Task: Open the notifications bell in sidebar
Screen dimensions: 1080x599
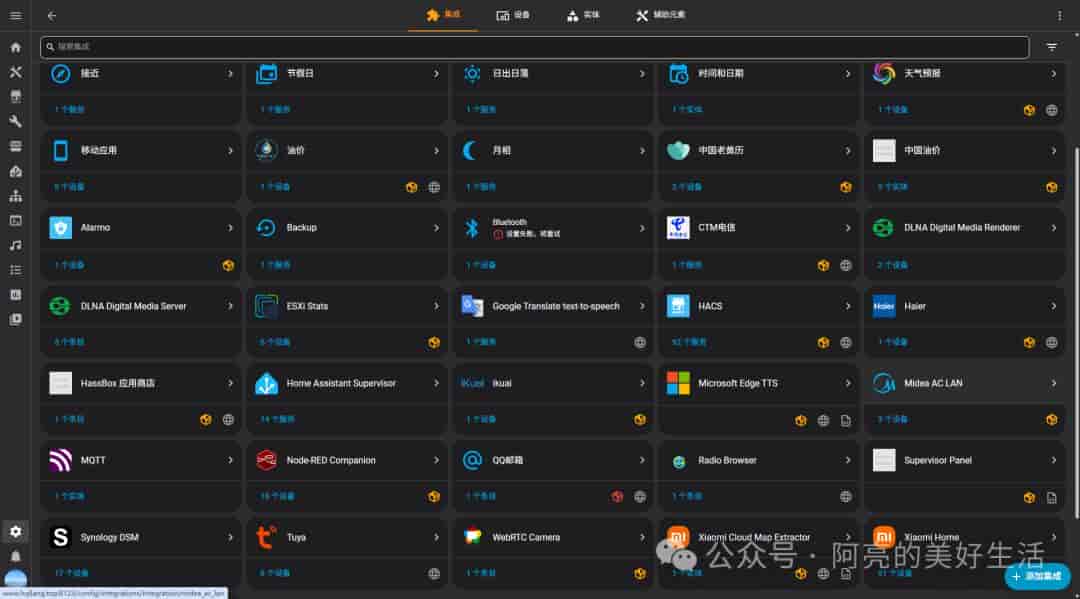Action: [x=15, y=556]
